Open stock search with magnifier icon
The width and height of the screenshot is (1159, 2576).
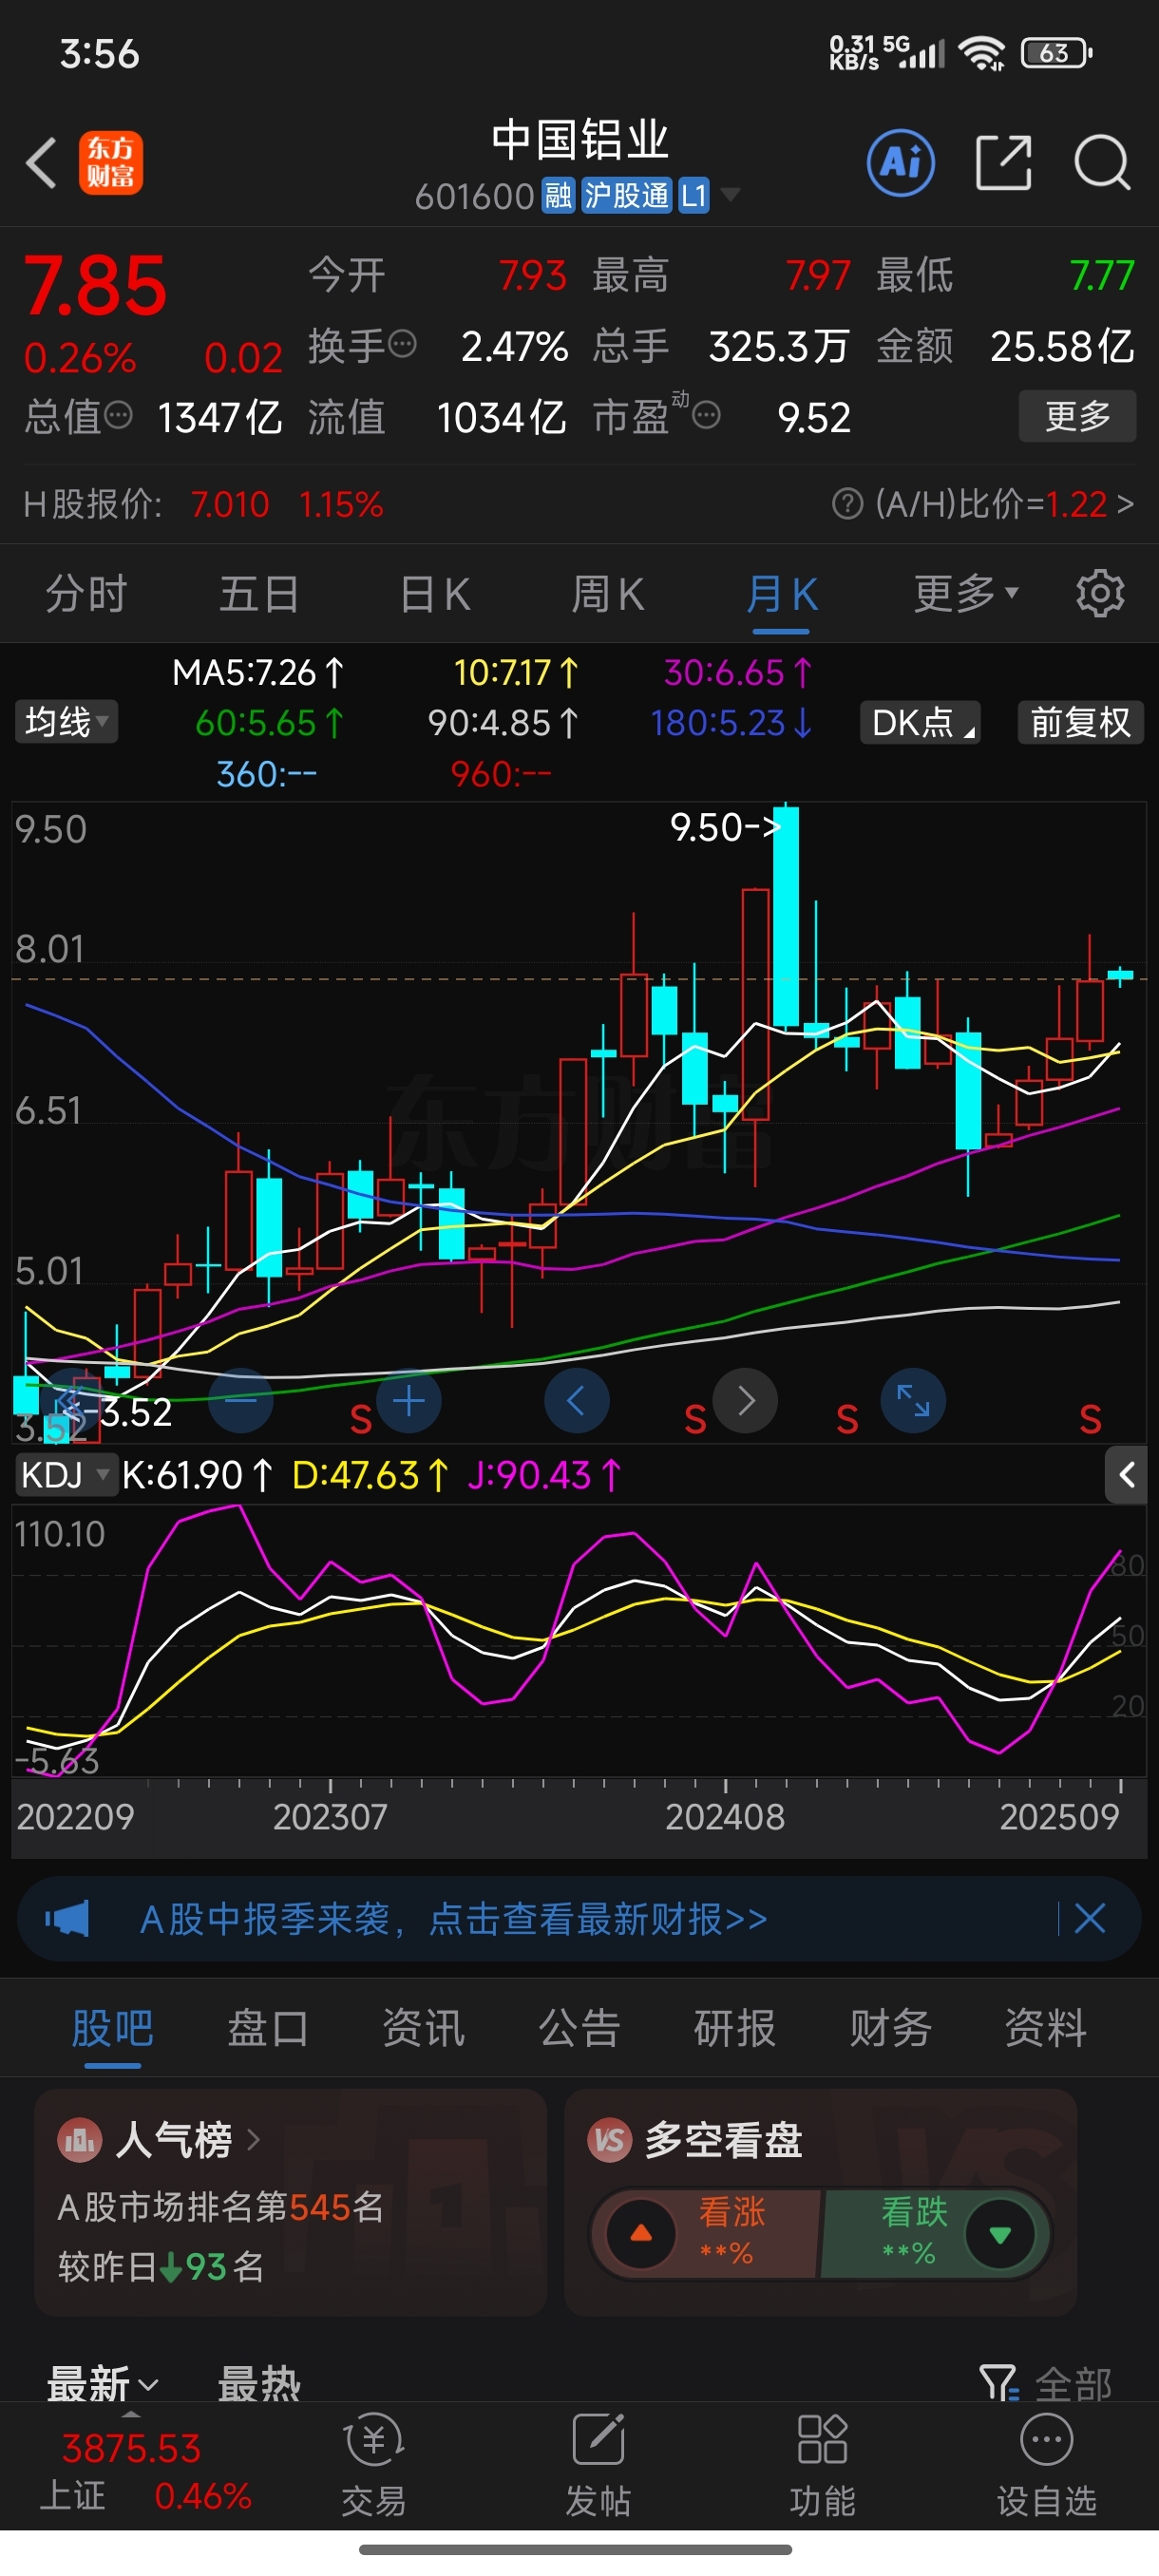pyautogui.click(x=1102, y=162)
